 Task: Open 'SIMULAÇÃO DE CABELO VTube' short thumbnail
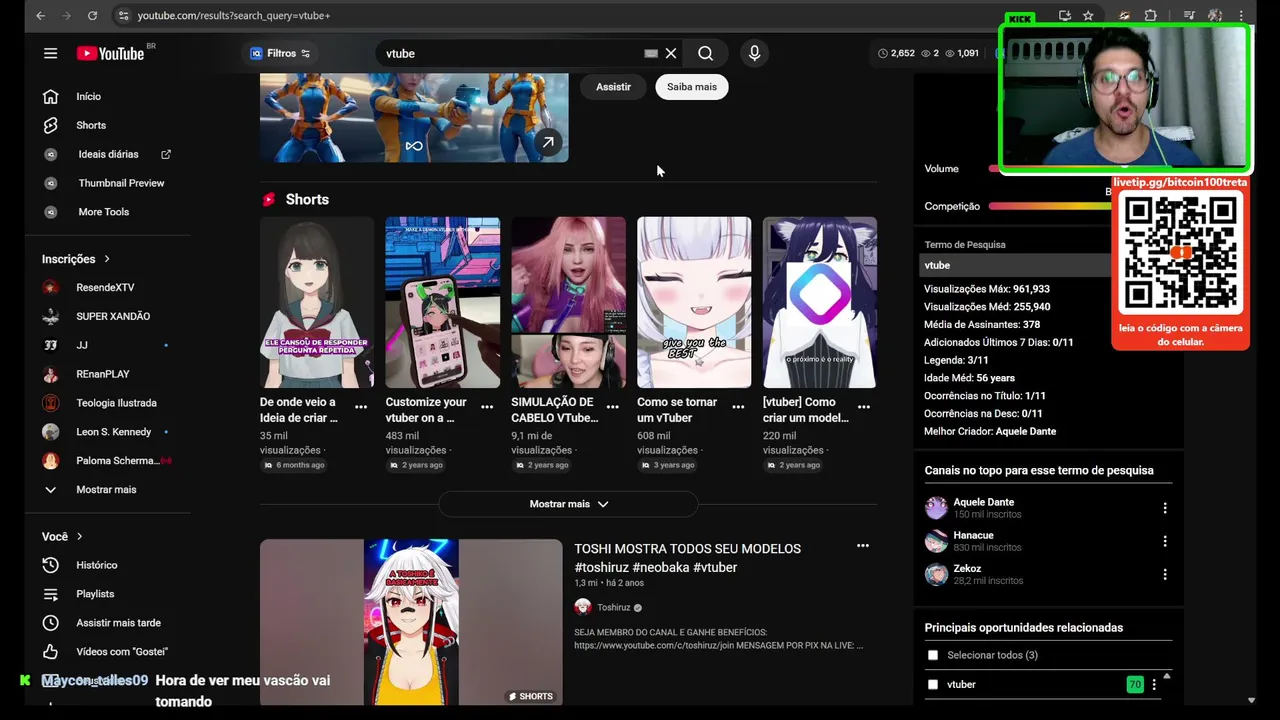(x=568, y=302)
